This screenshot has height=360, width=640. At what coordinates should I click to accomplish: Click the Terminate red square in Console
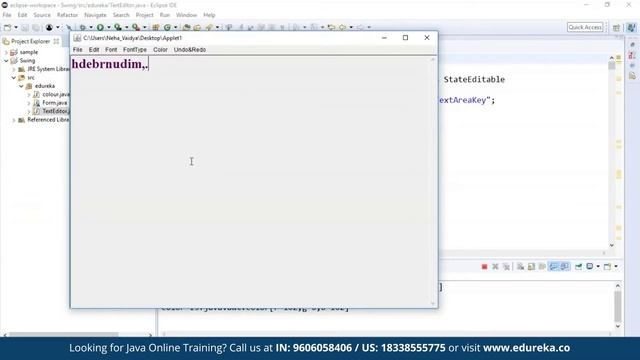click(484, 267)
